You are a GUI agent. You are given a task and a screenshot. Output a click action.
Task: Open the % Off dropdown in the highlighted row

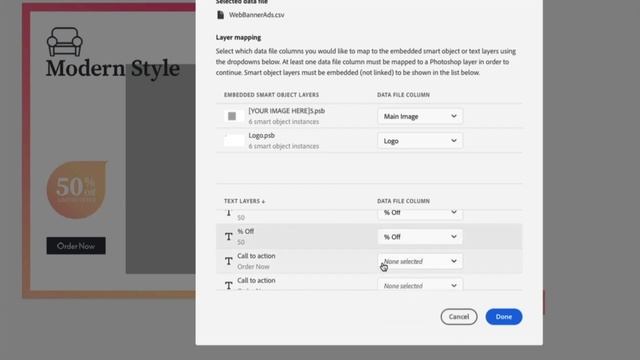(420, 237)
